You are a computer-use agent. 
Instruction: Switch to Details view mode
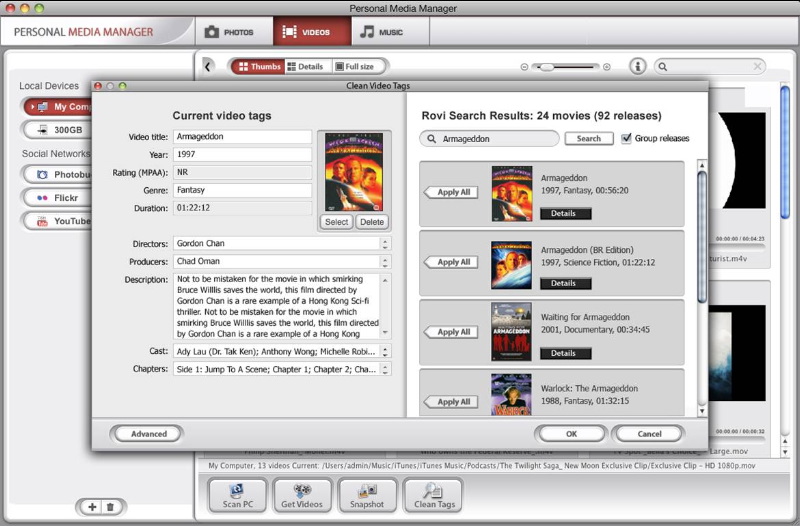pos(306,66)
